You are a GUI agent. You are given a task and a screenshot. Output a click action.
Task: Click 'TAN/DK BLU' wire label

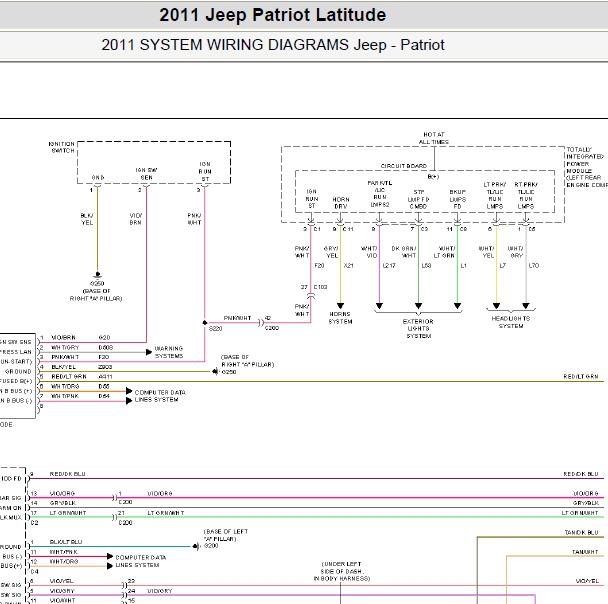pos(581,532)
